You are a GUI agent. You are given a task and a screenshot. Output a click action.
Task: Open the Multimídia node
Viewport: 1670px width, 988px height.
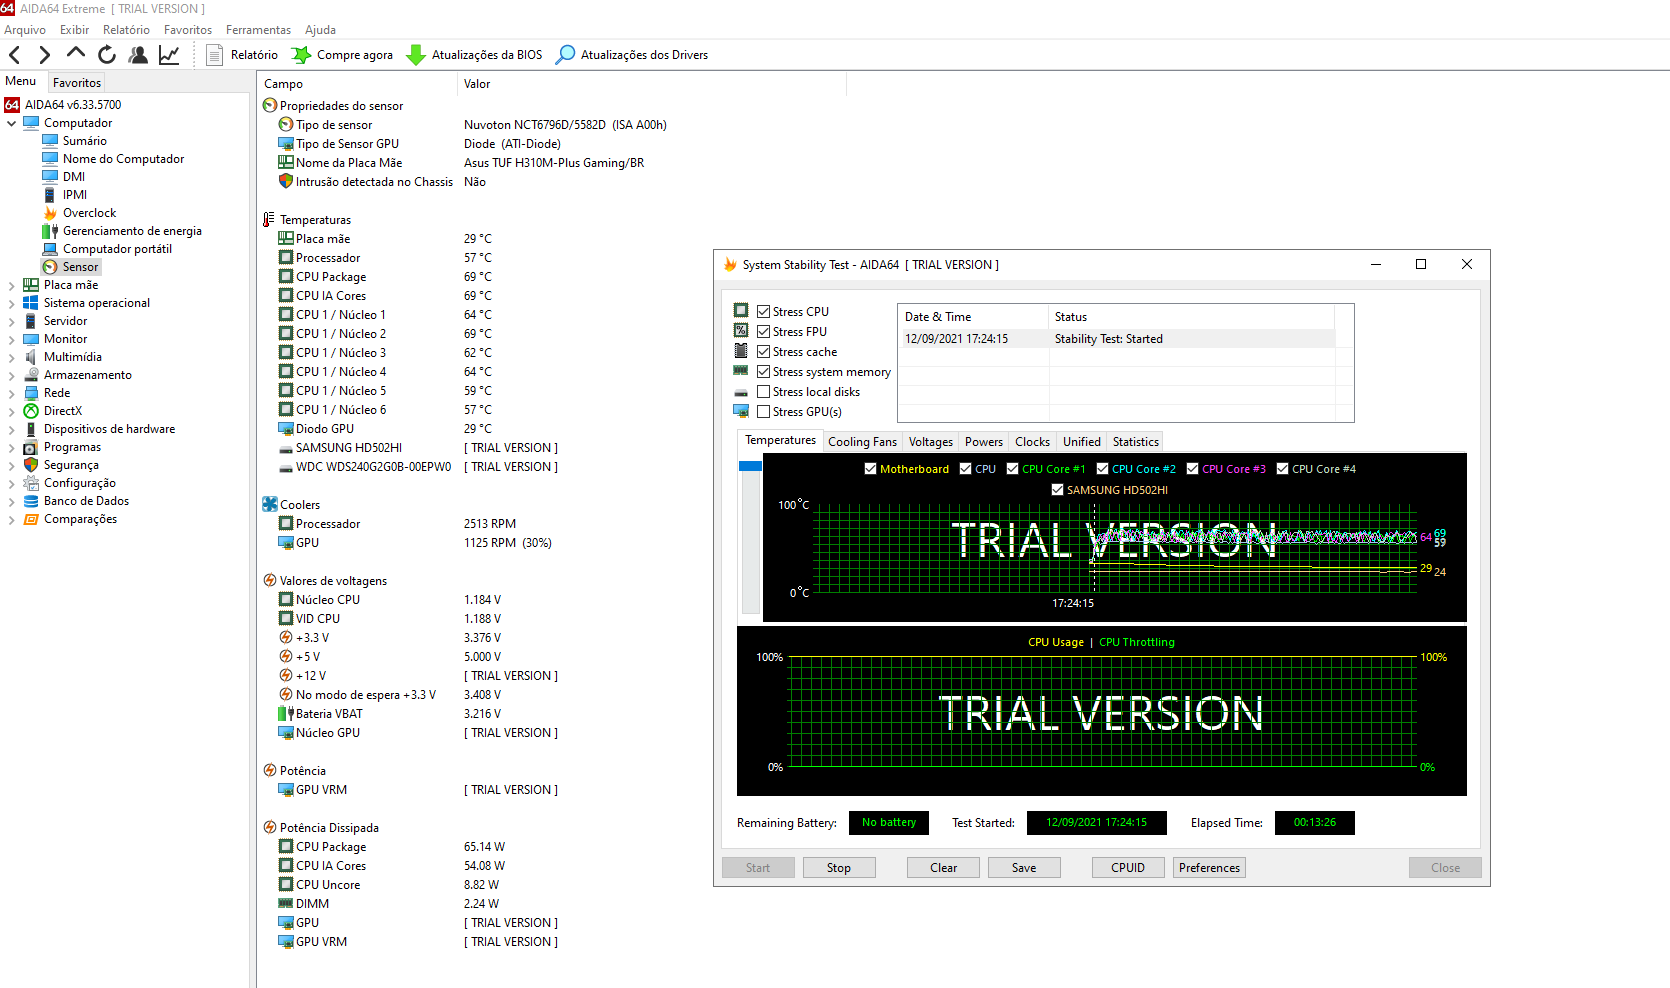72,357
